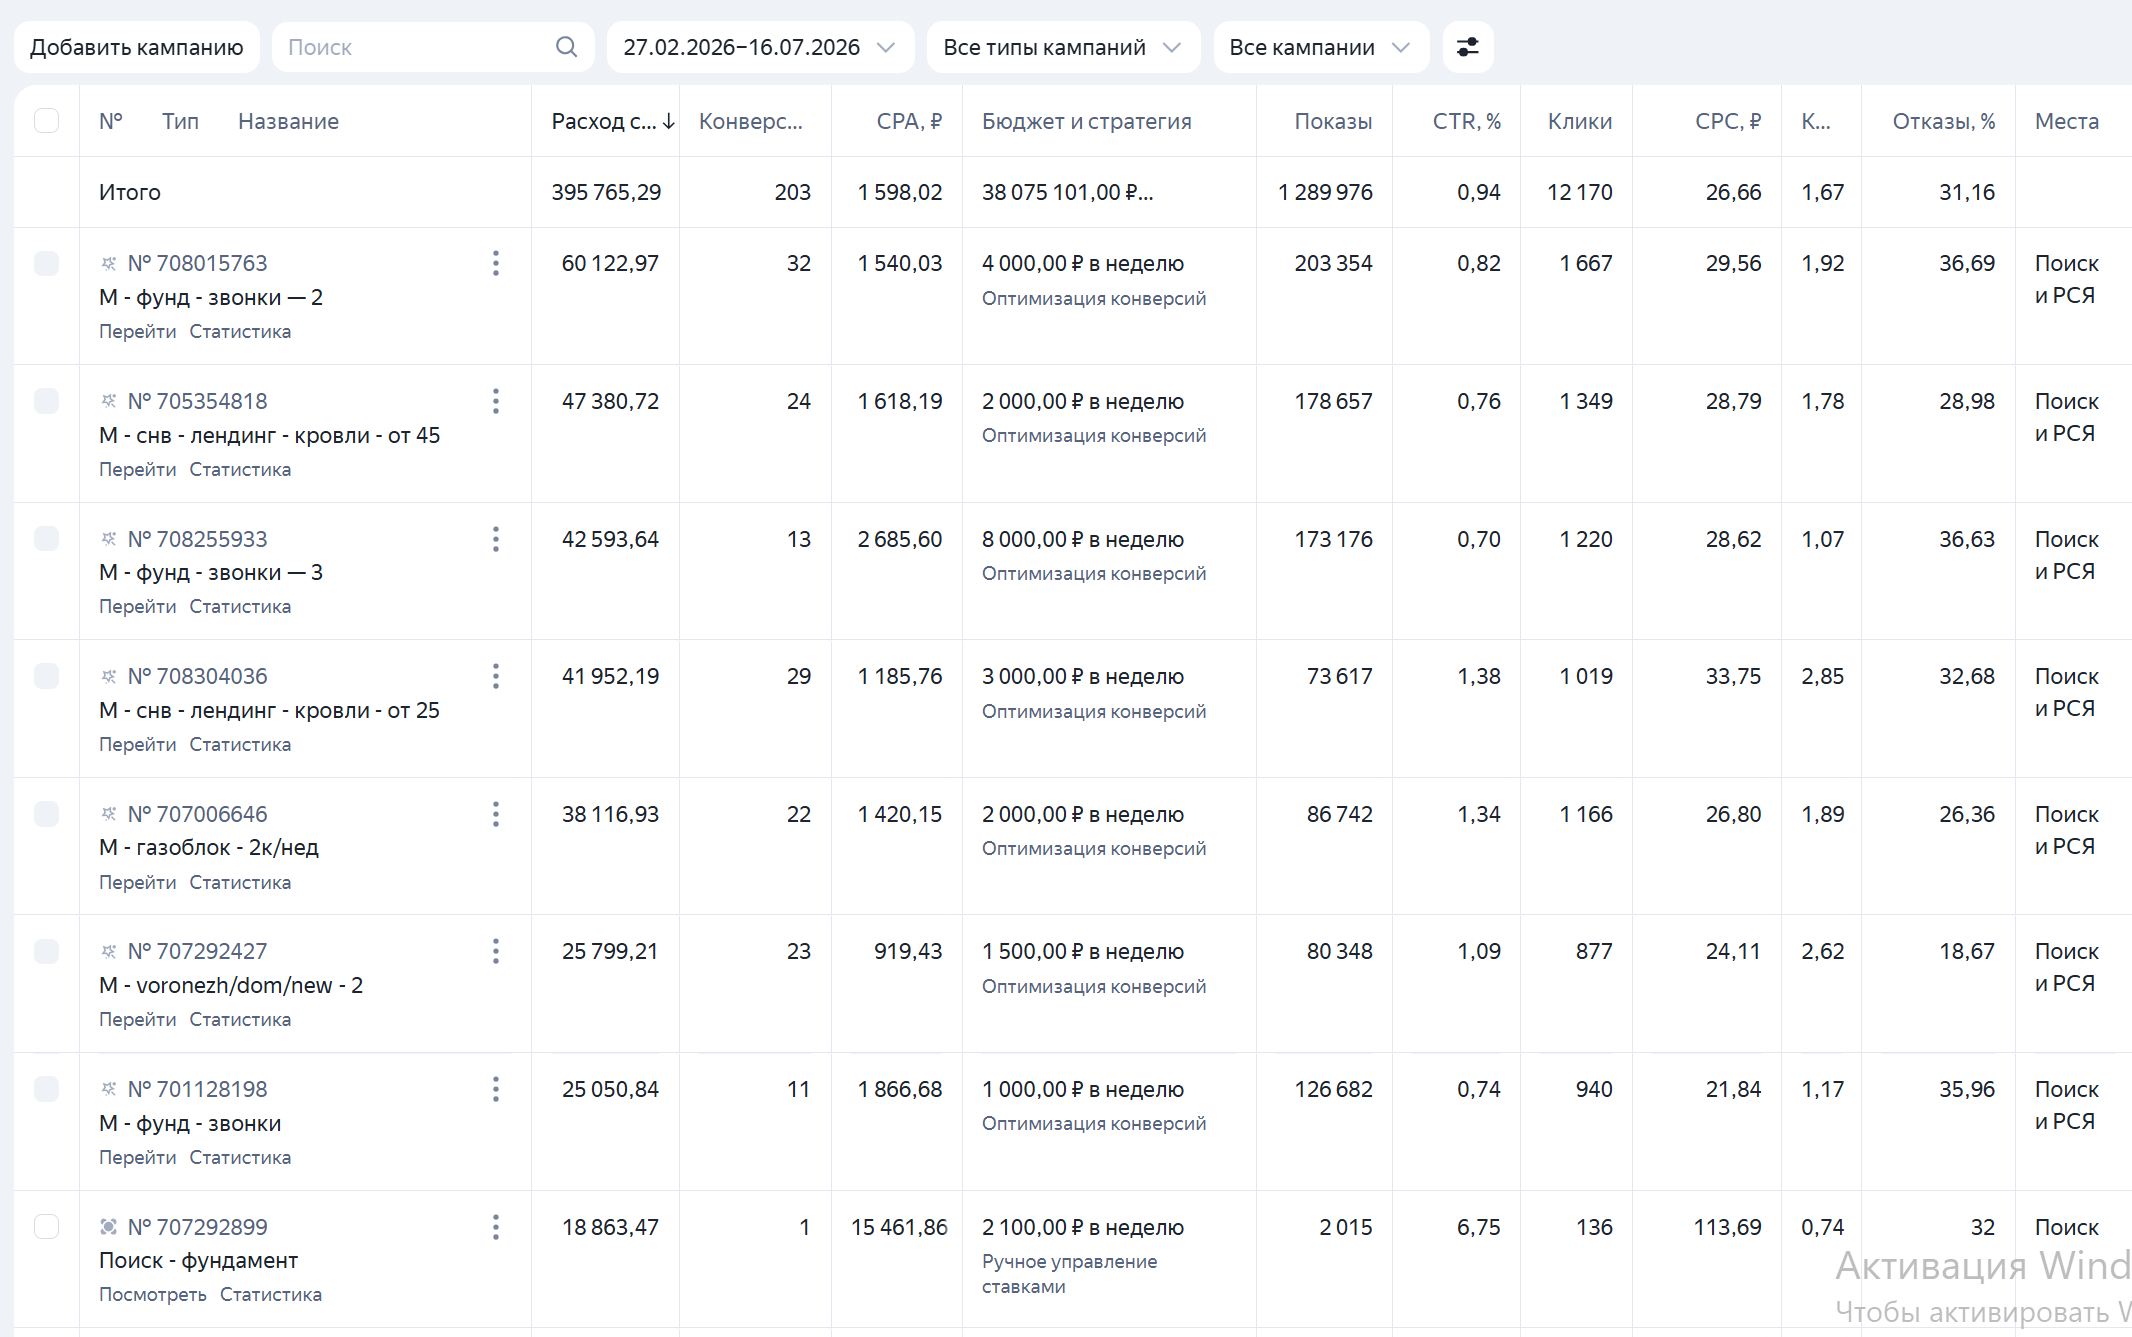Select the checkbox for Поиск - фундамент campaign
Image resolution: width=2132 pixels, height=1337 pixels.
pos(46,1227)
